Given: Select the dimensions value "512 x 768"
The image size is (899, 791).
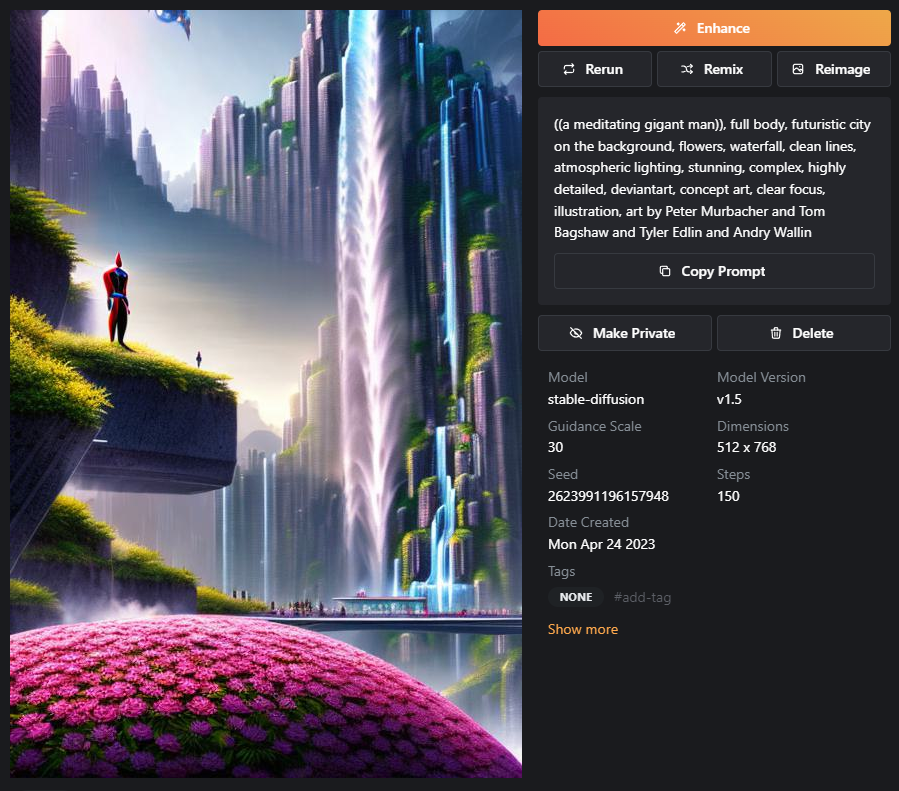Looking at the screenshot, I should pos(746,447).
